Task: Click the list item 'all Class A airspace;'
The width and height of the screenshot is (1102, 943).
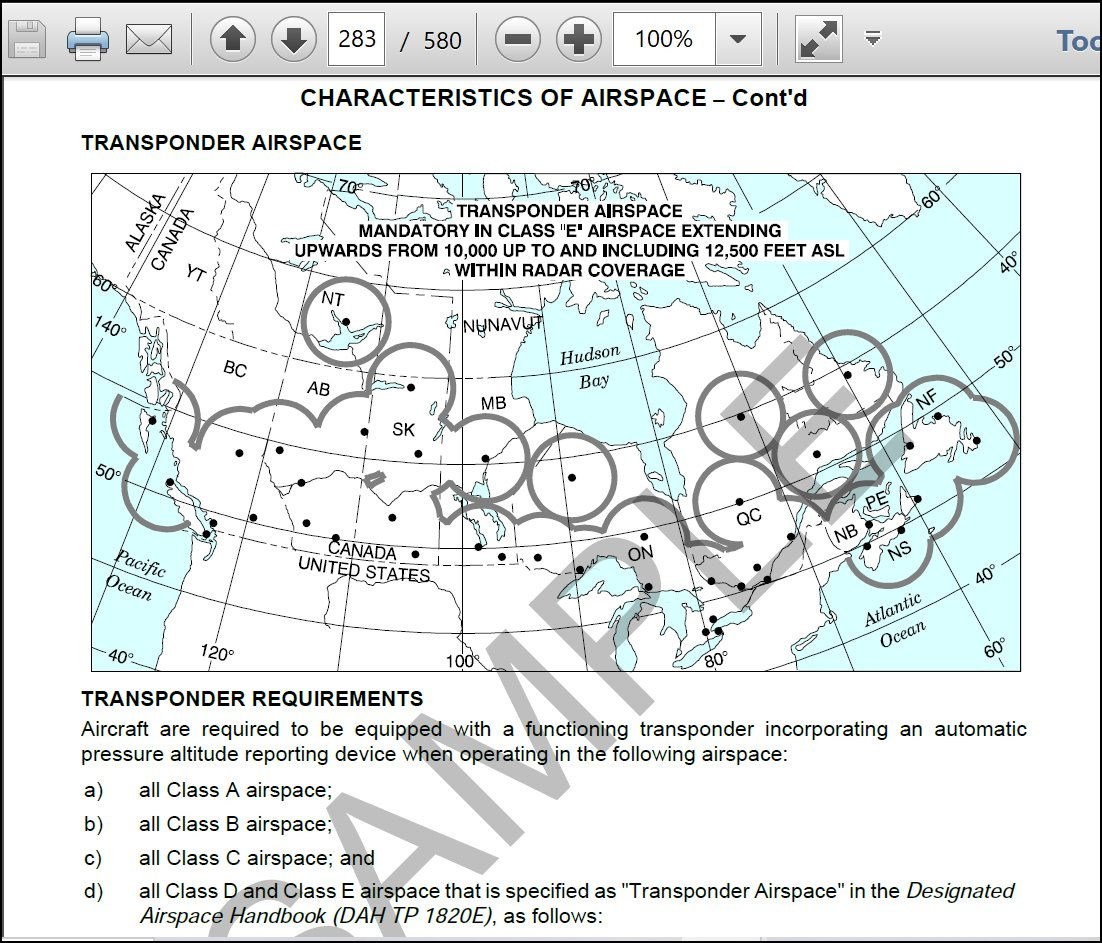Action: 235,790
